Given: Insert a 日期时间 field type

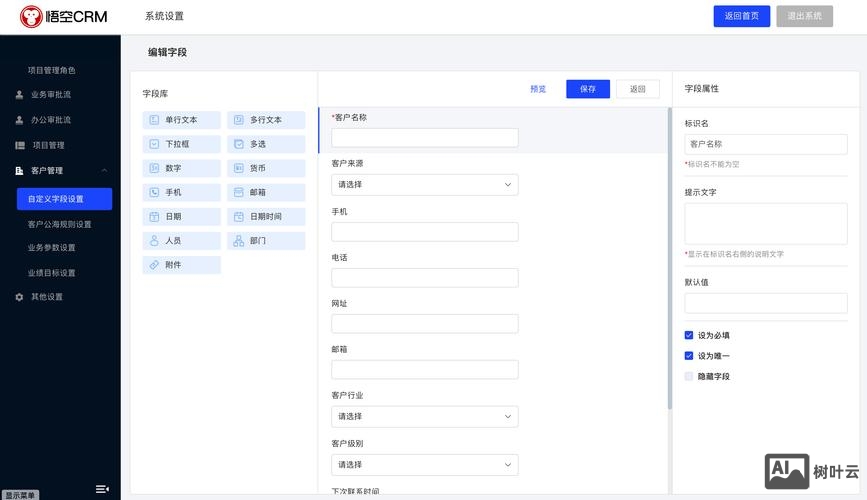Looking at the screenshot, I should pyautogui.click(x=266, y=216).
